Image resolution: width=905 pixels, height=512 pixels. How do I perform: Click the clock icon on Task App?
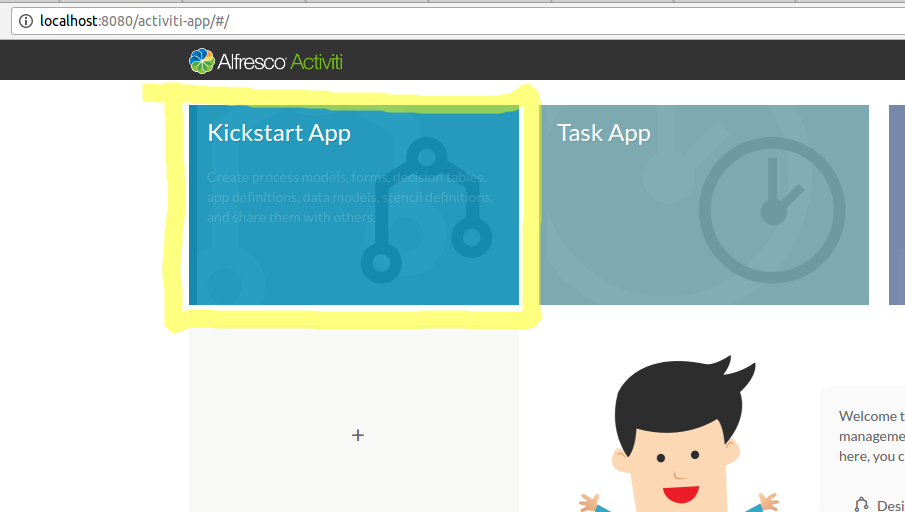point(772,210)
